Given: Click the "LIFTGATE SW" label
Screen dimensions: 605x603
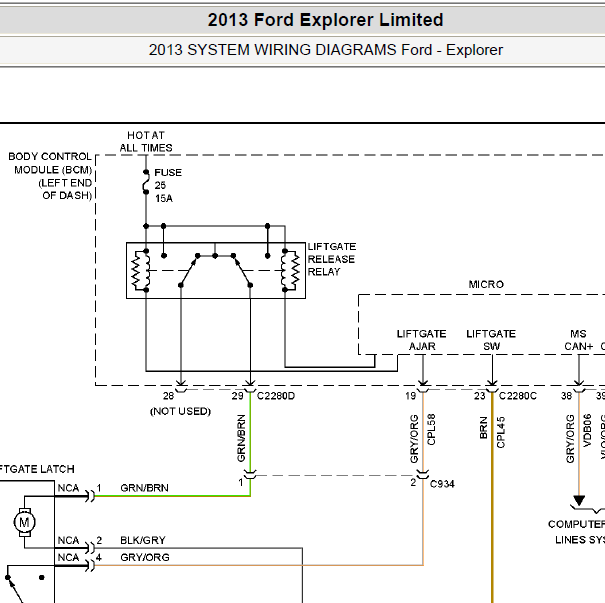Looking at the screenshot, I should click(491, 340).
